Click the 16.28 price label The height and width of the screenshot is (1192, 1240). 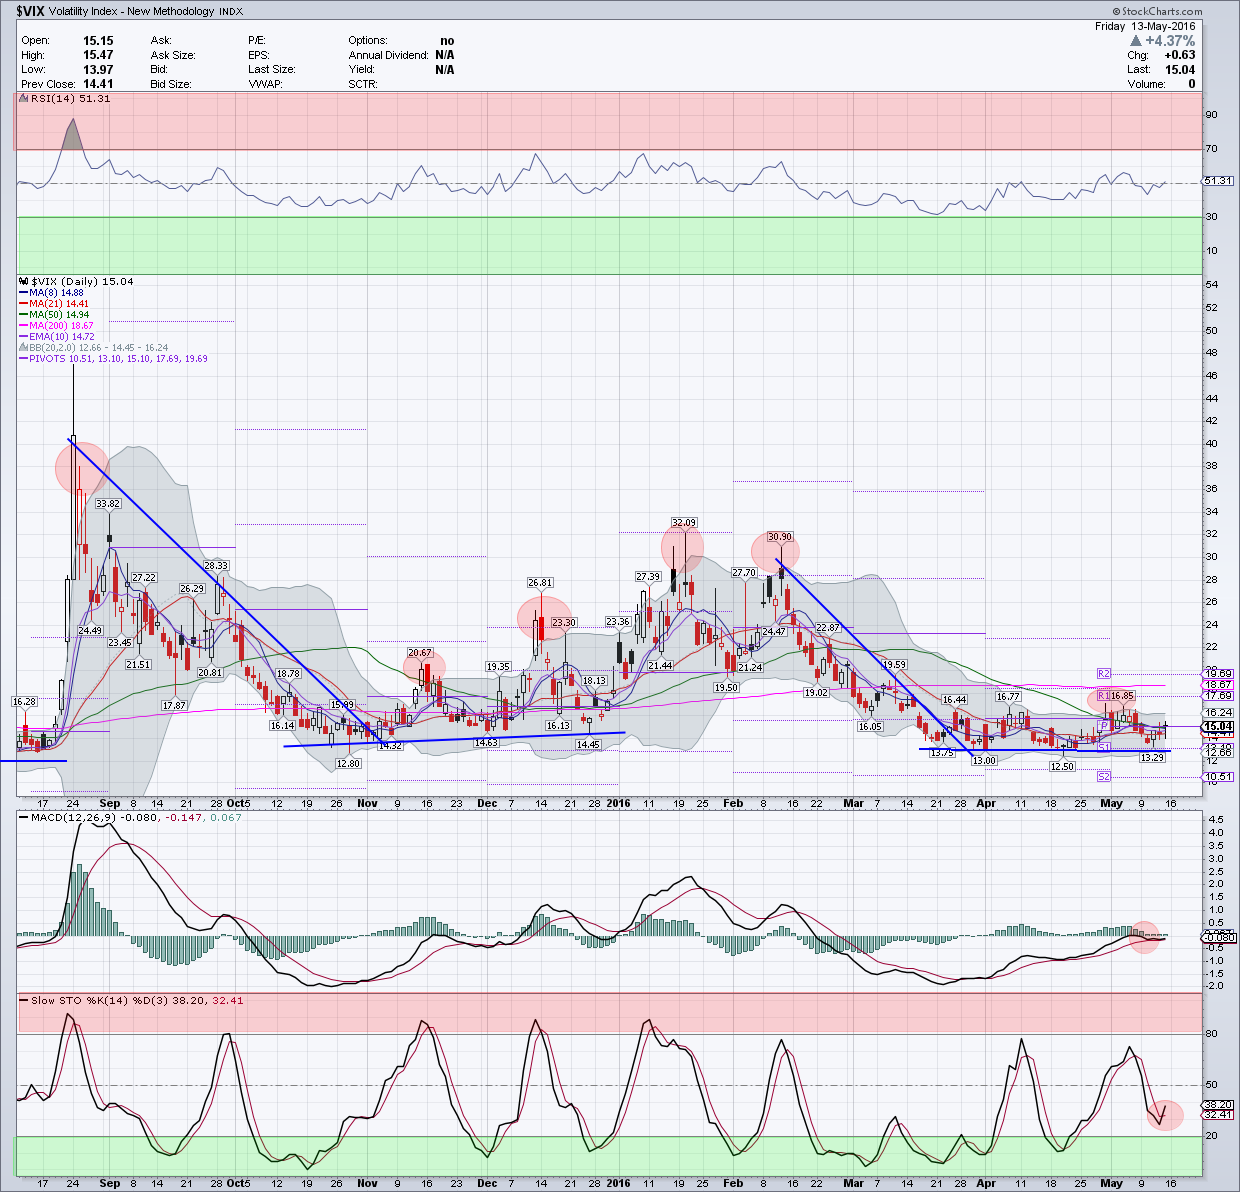[24, 702]
